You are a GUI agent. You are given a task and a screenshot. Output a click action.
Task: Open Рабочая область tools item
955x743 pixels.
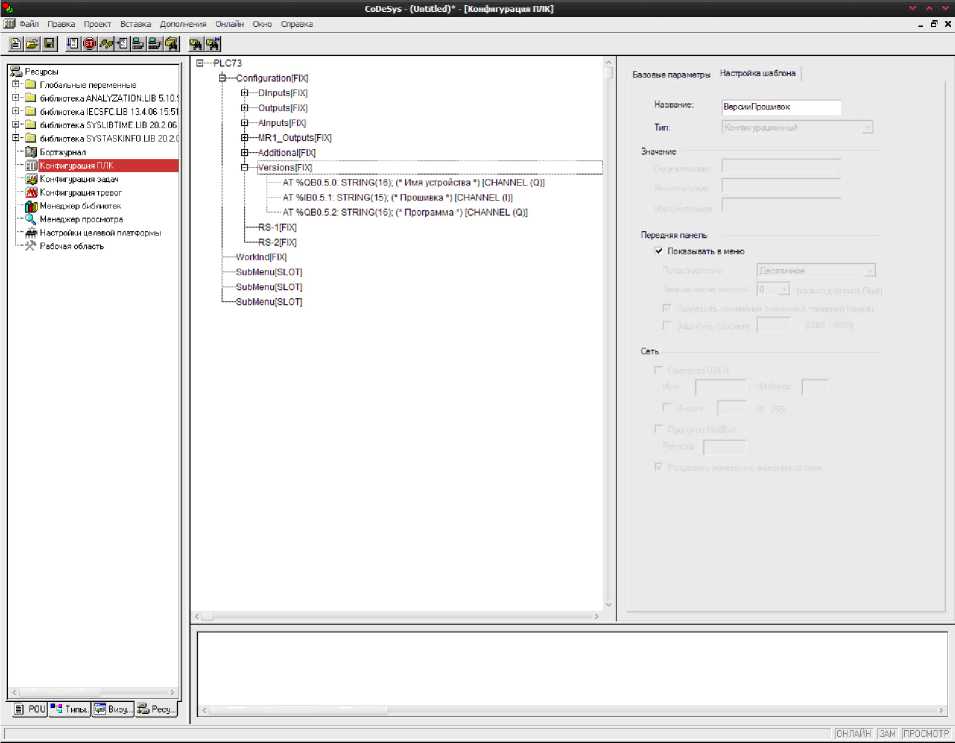click(x=70, y=246)
